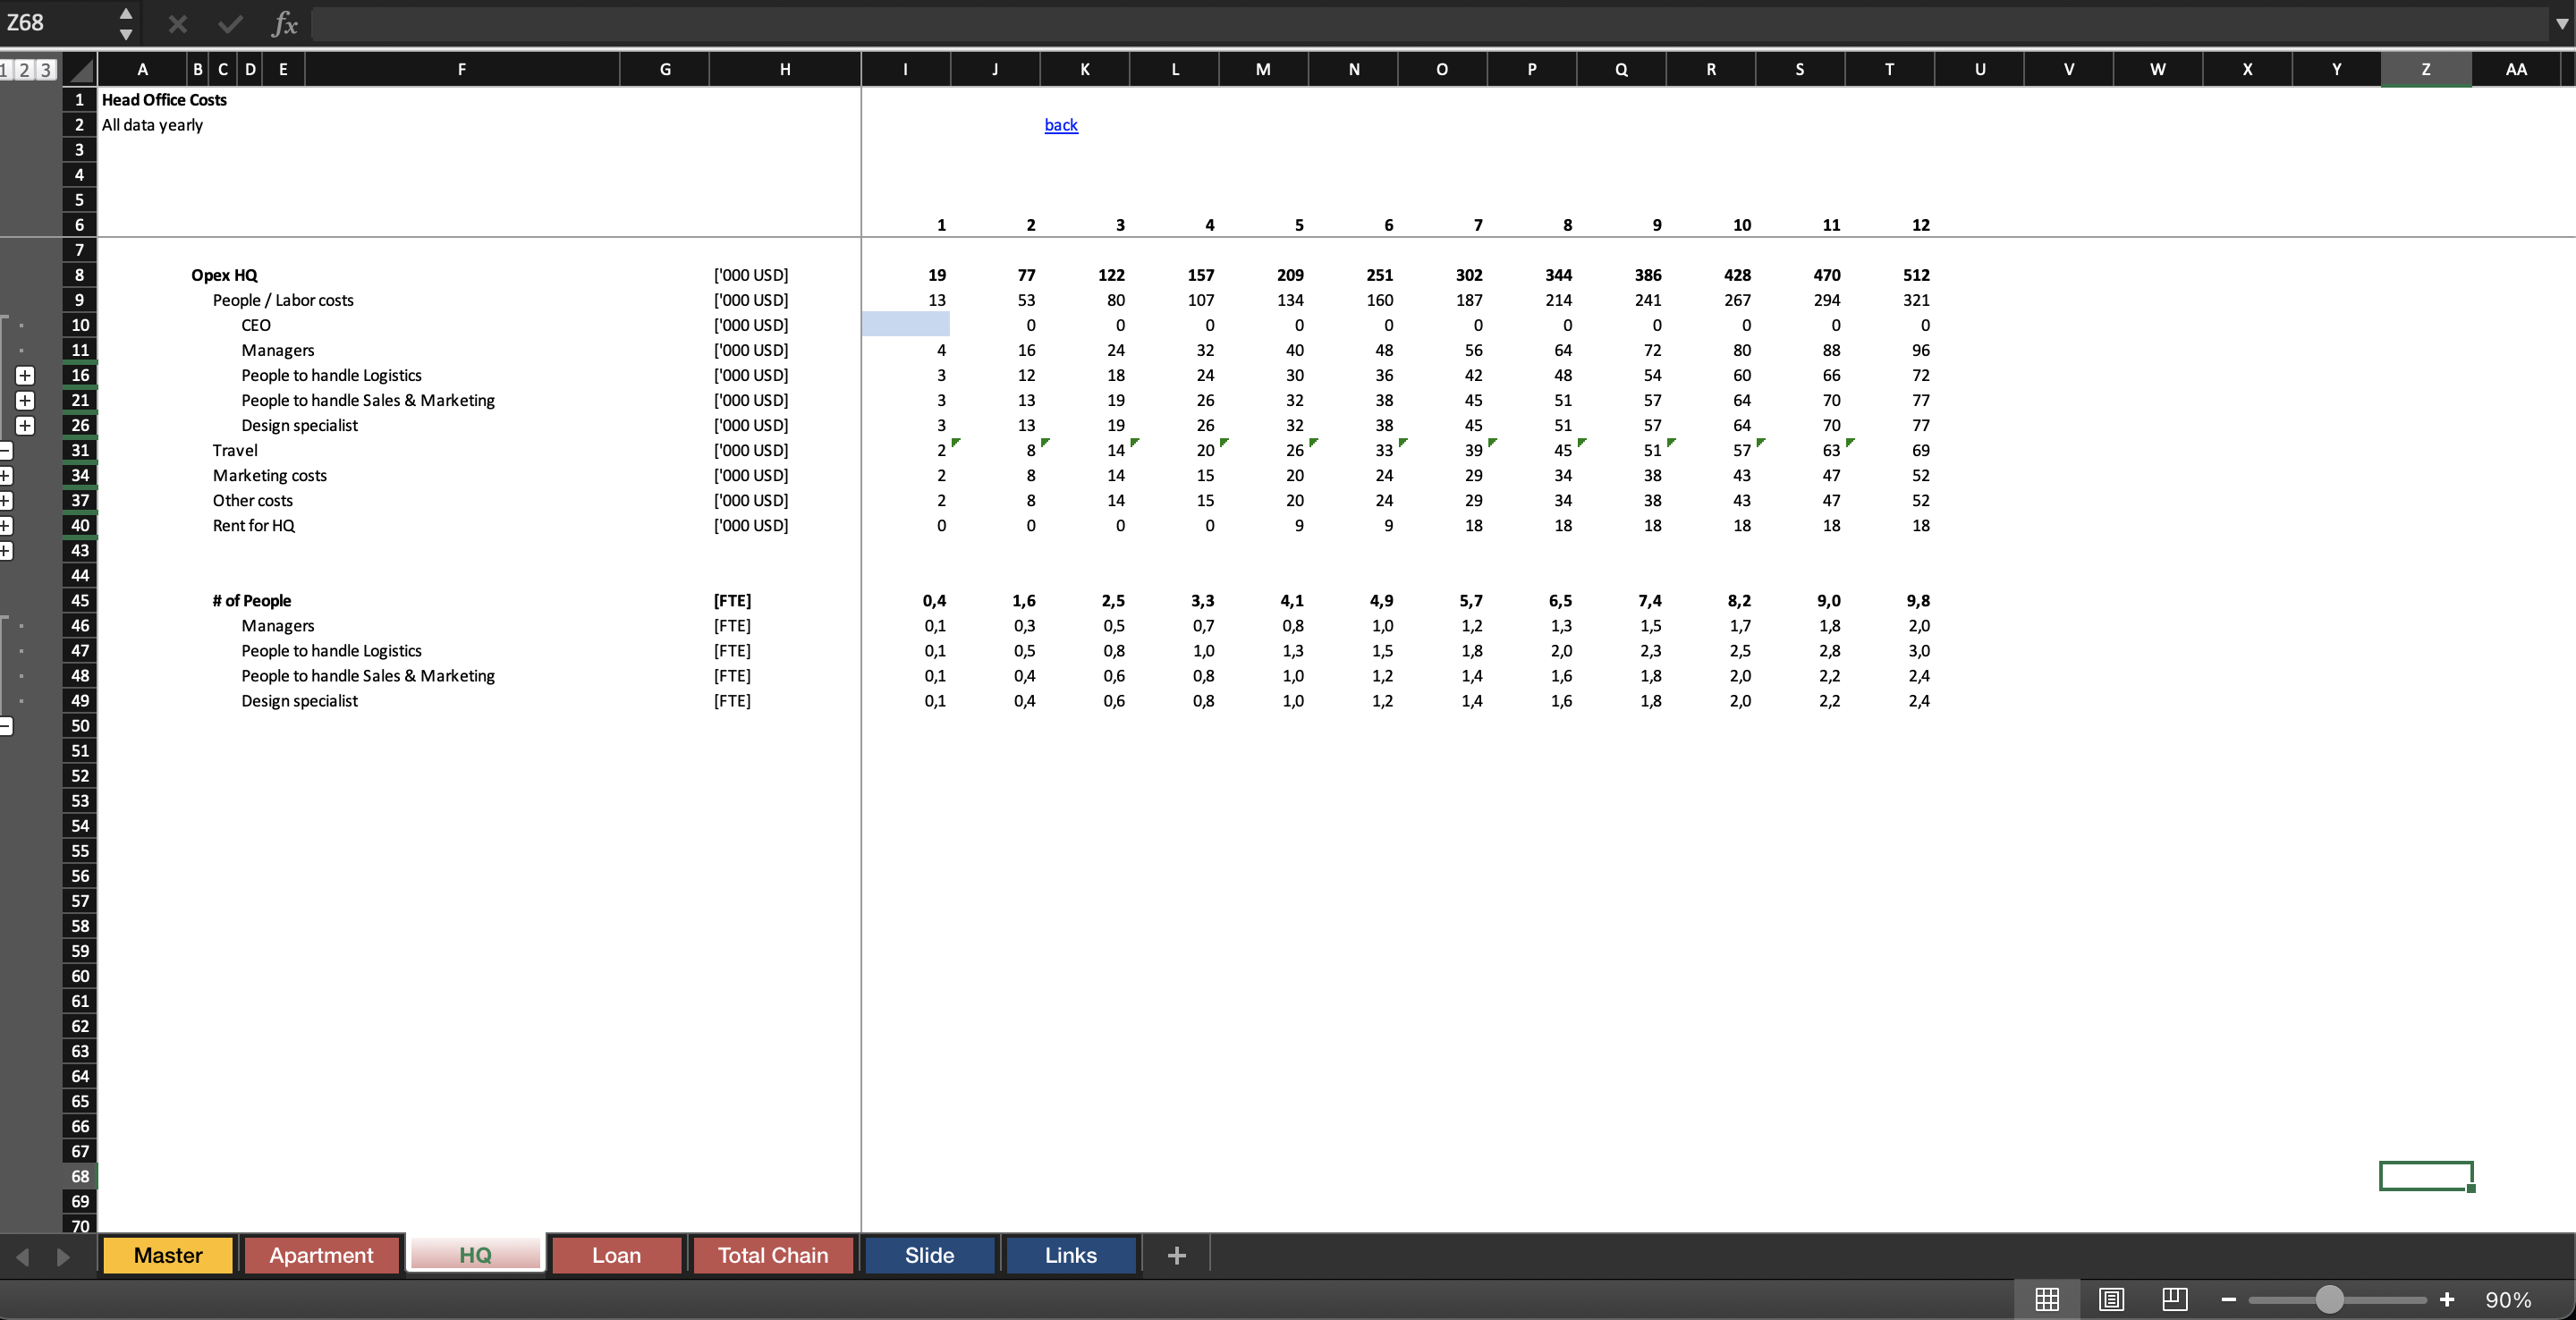2576x1320 pixels.
Task: Expand the grouped rows at row 21
Action: (25, 400)
